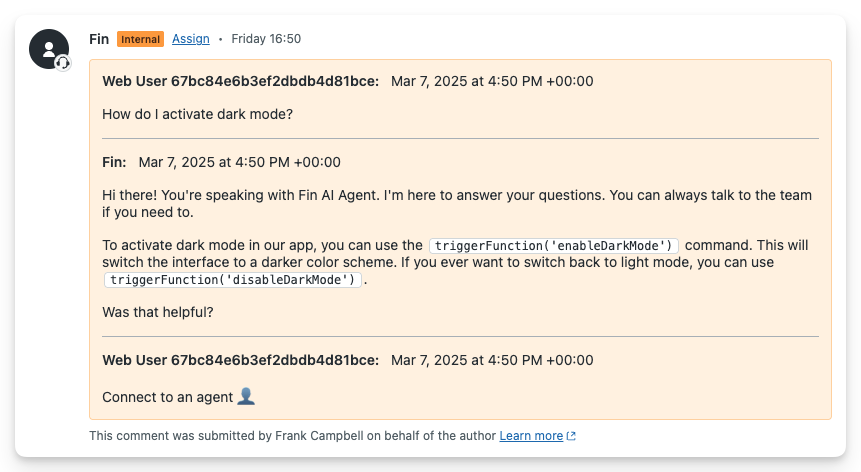The image size is (861, 472).
Task: Click the first Web User name label
Action: 240,81
